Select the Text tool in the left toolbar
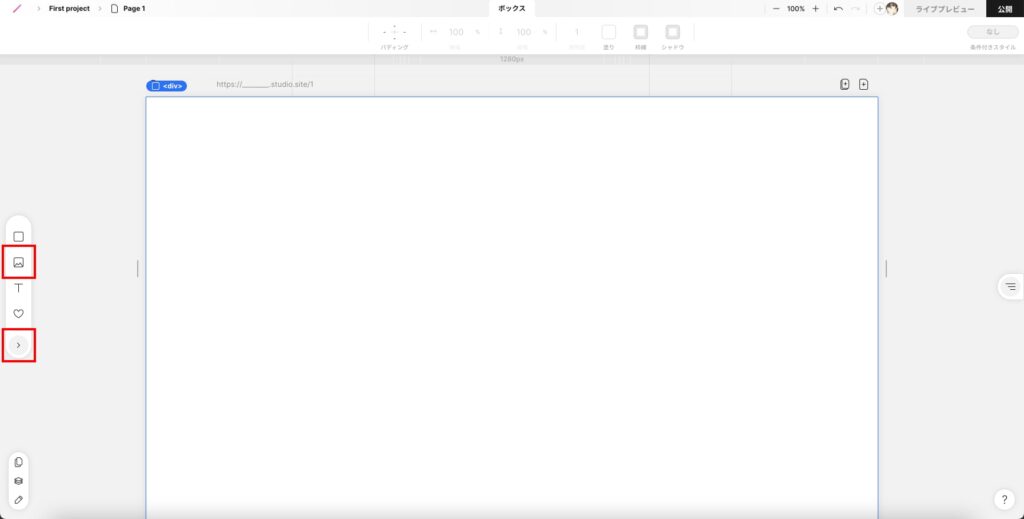The image size is (1024, 519). 18,288
